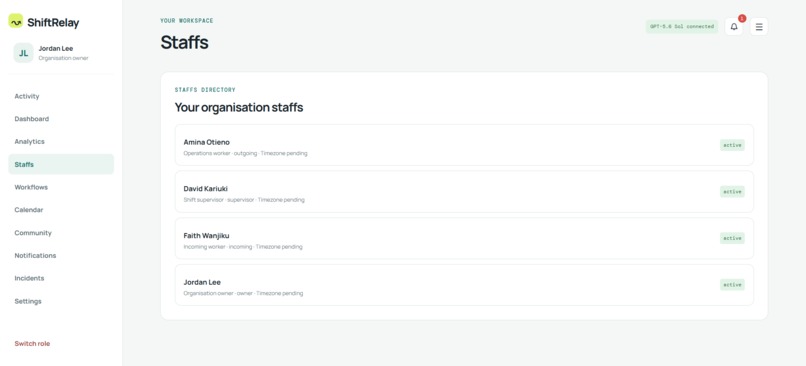Open Calendar from the sidebar
This screenshot has height=366, width=806.
coord(29,210)
